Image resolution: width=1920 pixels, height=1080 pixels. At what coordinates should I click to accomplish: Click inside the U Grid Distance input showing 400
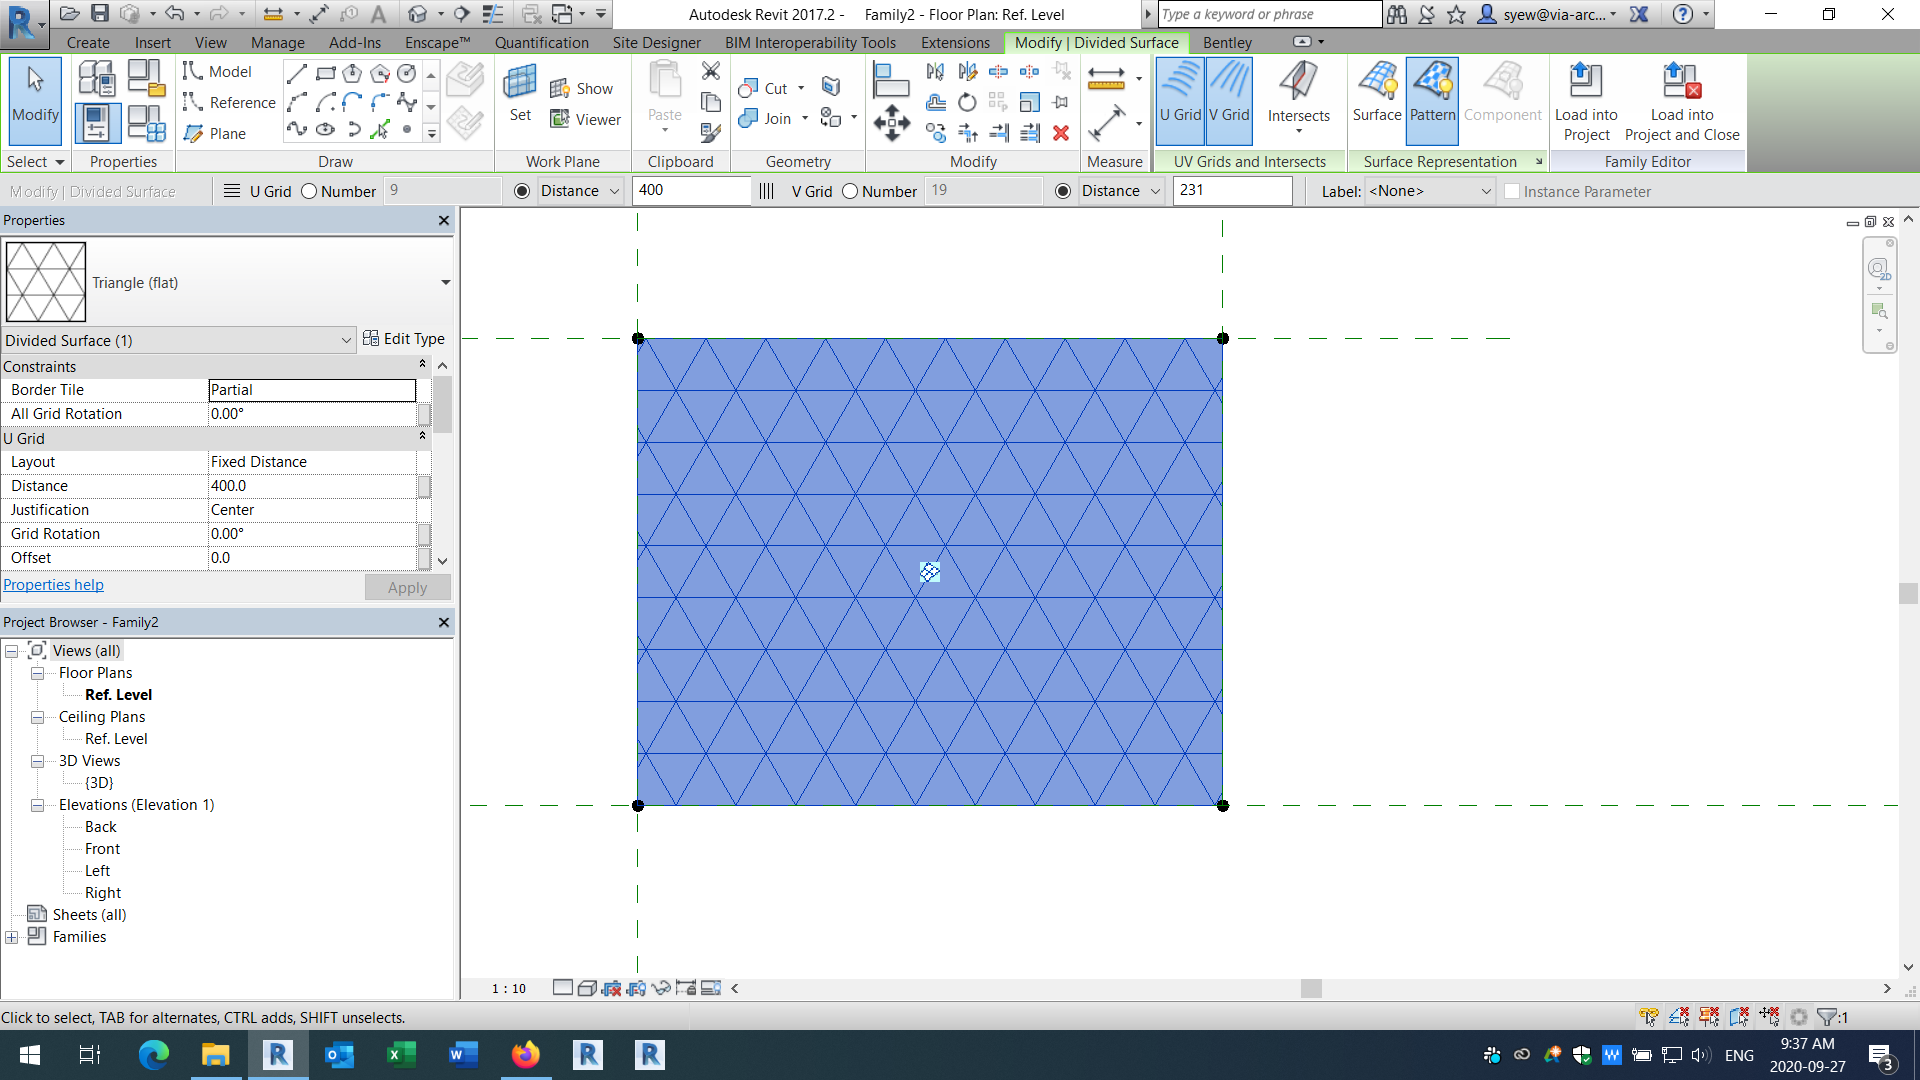691,190
